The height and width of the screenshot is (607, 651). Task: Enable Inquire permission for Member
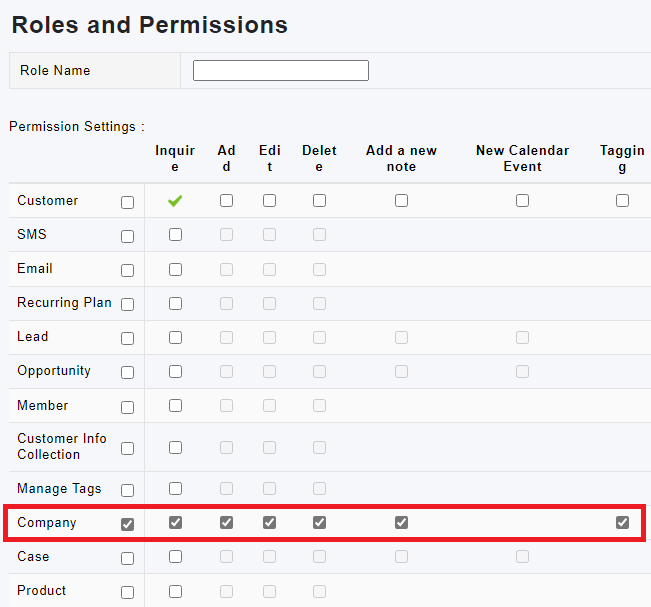click(175, 406)
